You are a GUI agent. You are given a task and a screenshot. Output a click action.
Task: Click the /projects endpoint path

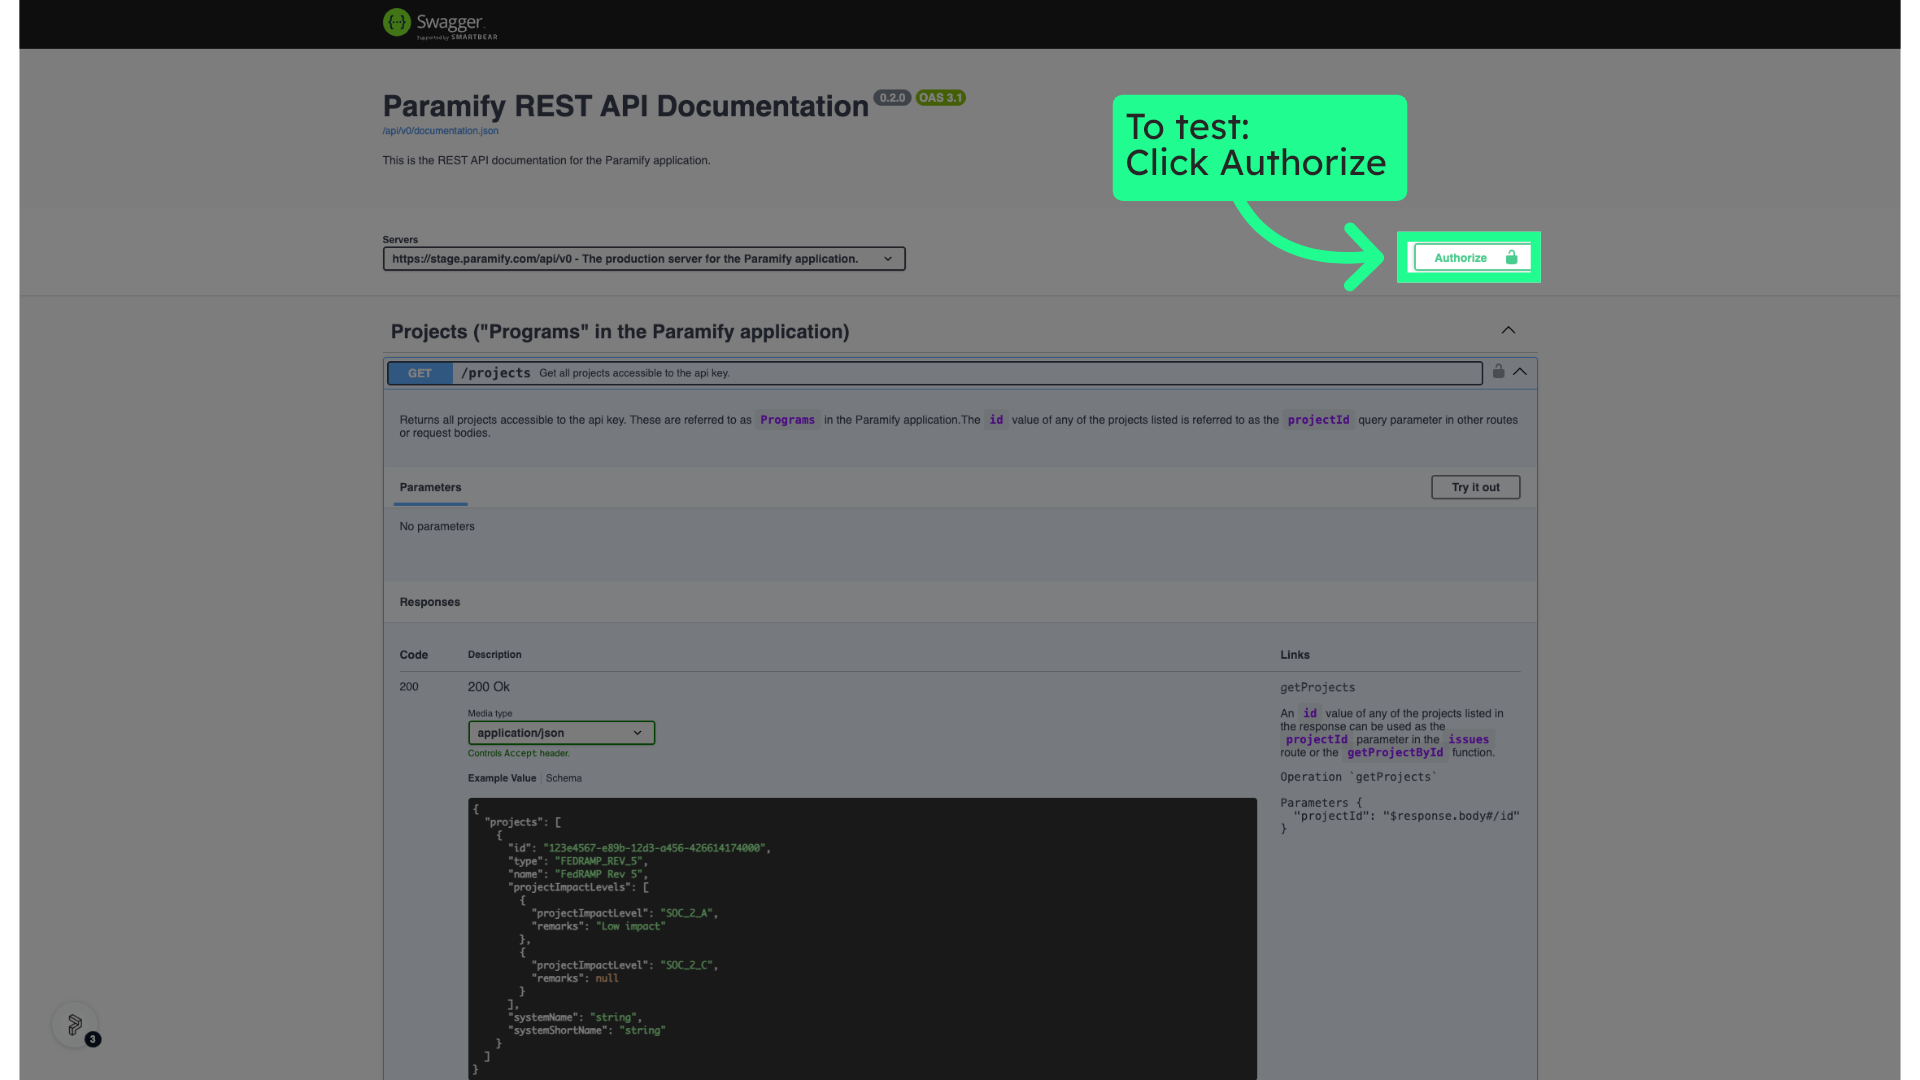[x=496, y=373]
